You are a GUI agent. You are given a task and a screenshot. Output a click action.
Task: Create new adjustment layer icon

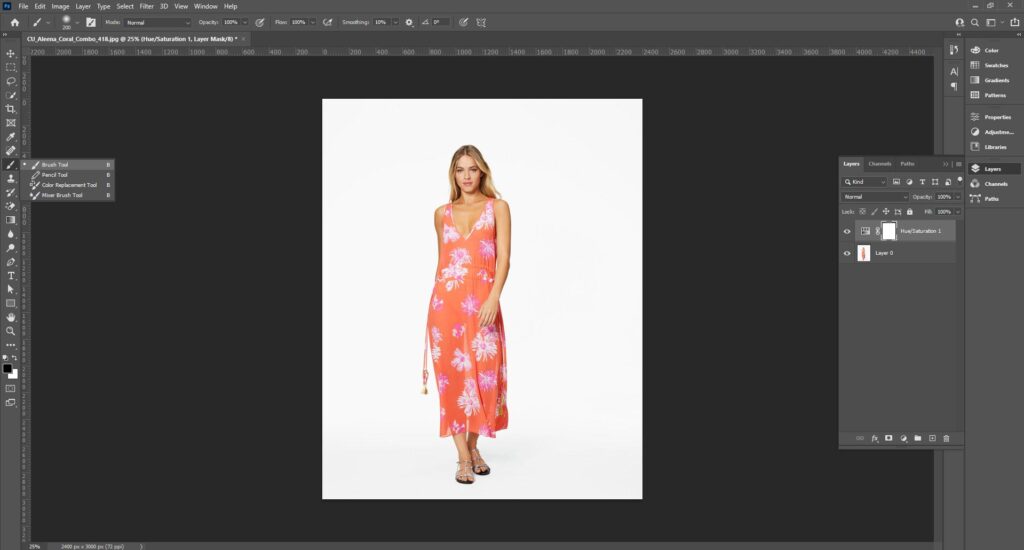[x=903, y=438]
